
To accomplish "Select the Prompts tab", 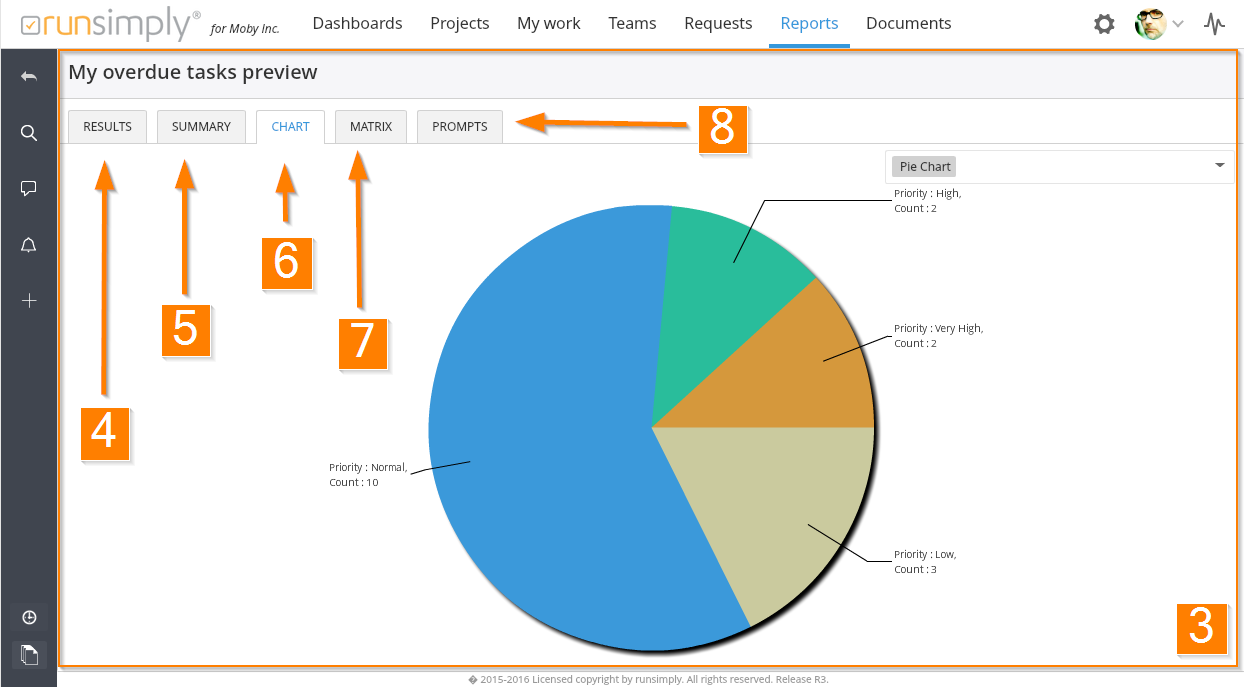I will tap(459, 127).
